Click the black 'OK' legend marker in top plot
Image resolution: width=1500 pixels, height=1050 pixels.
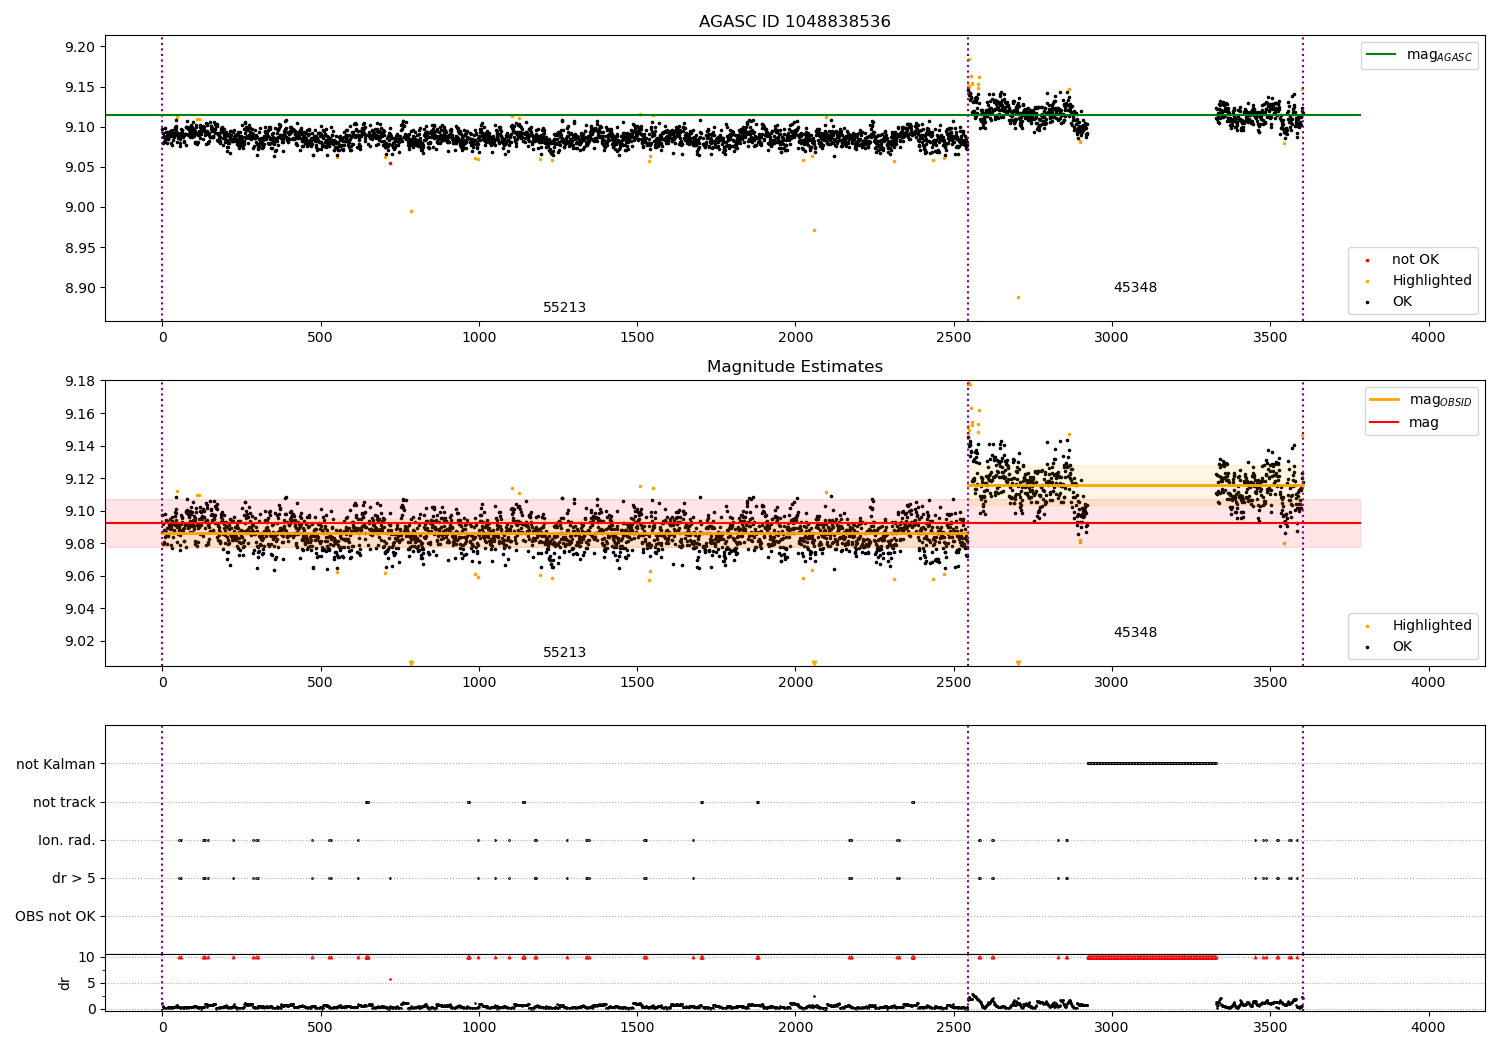tap(1367, 302)
